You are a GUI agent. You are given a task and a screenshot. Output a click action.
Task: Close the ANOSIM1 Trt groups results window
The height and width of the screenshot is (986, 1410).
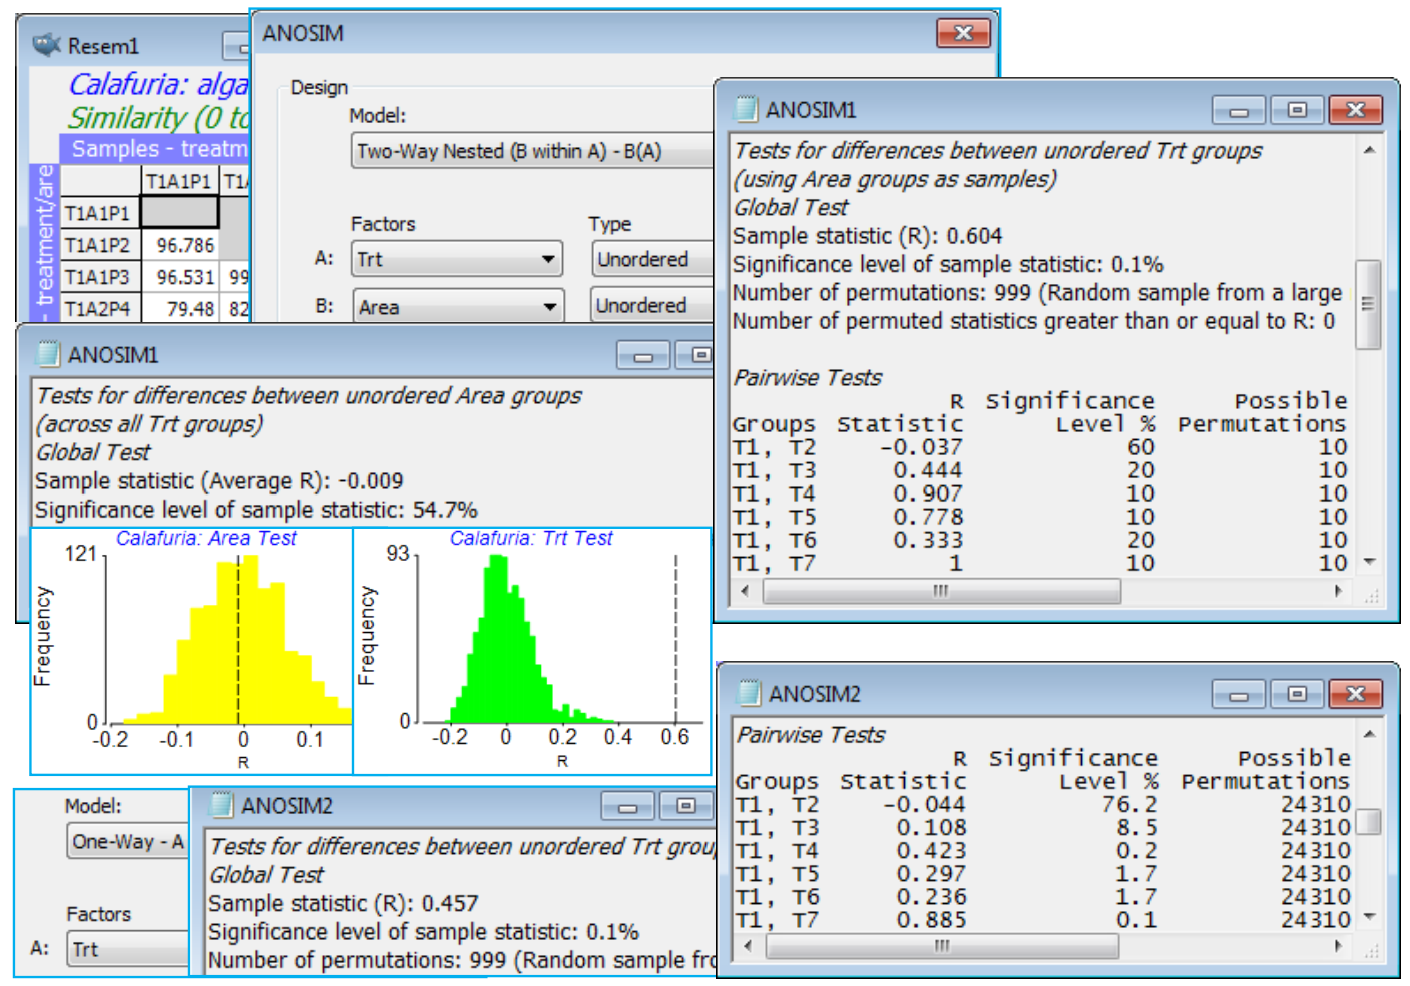click(1356, 109)
